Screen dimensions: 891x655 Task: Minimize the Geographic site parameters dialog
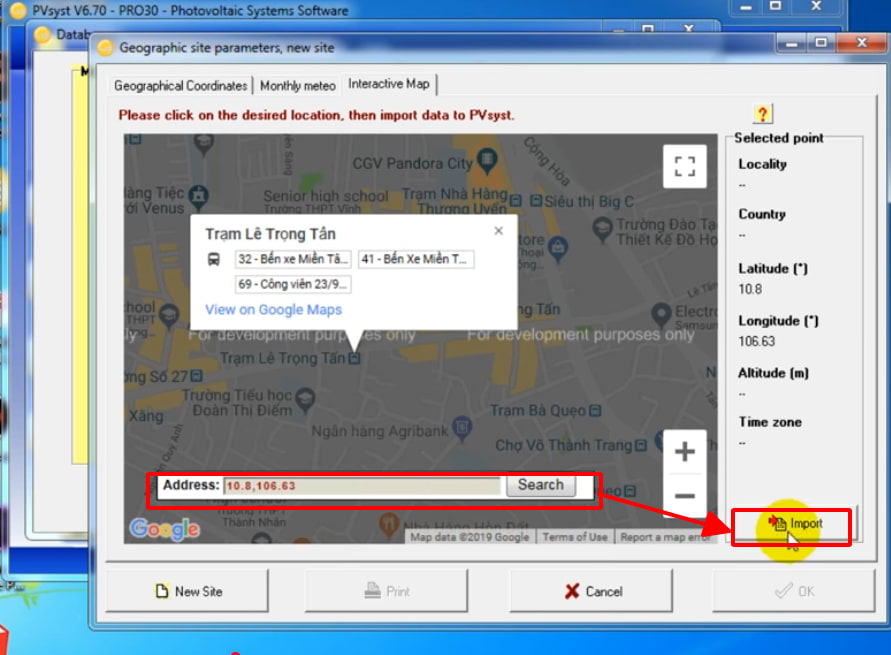[792, 43]
